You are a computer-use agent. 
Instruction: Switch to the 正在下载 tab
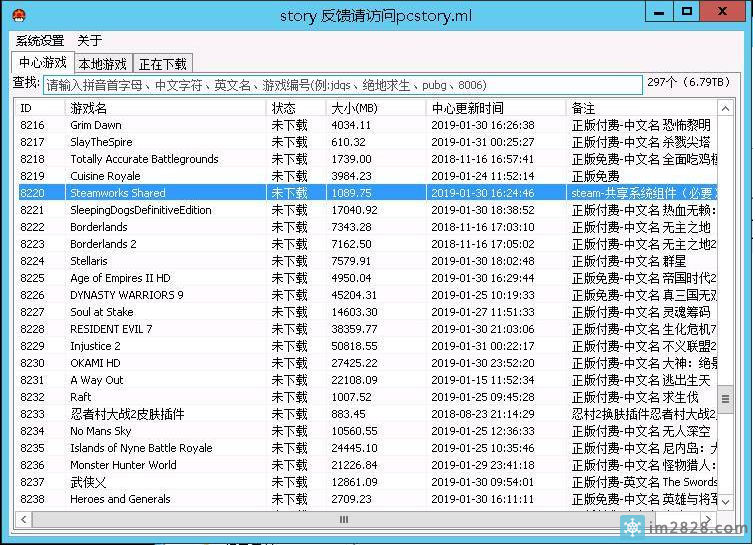pos(163,64)
